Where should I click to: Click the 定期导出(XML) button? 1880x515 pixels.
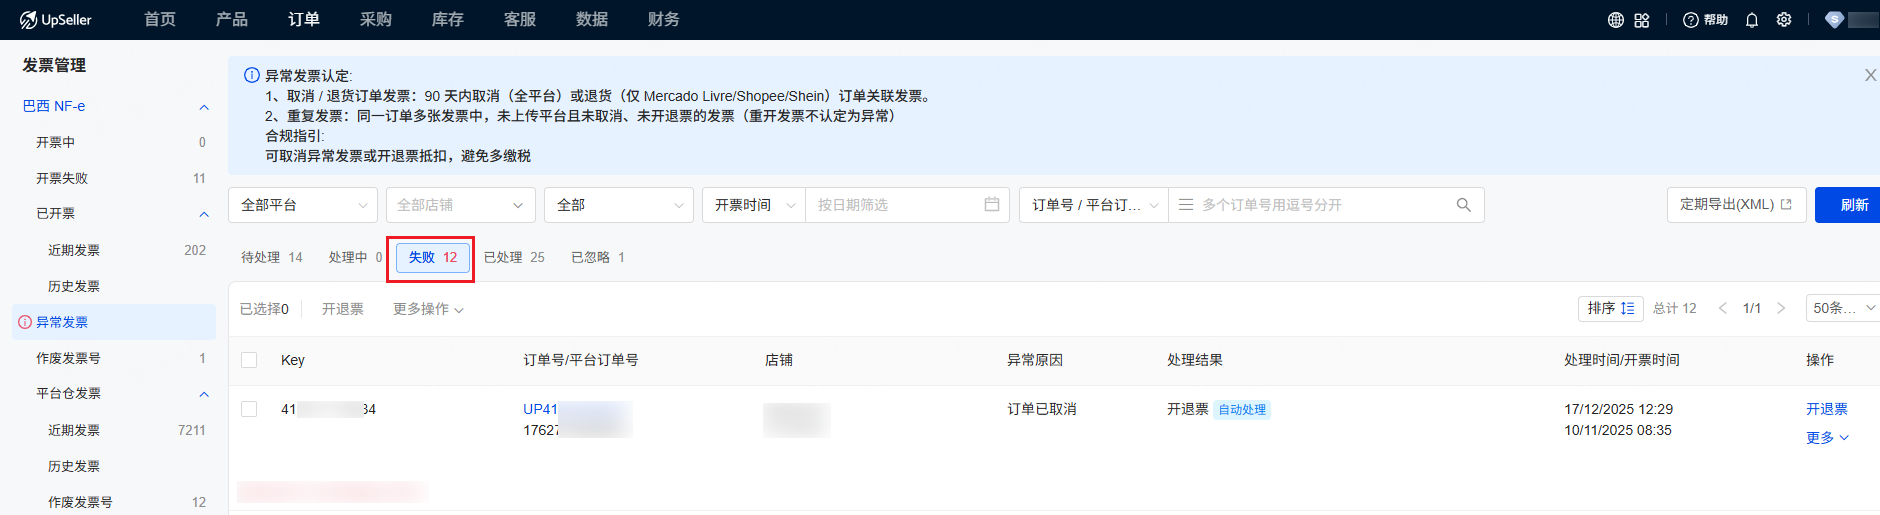pyautogui.click(x=1735, y=205)
